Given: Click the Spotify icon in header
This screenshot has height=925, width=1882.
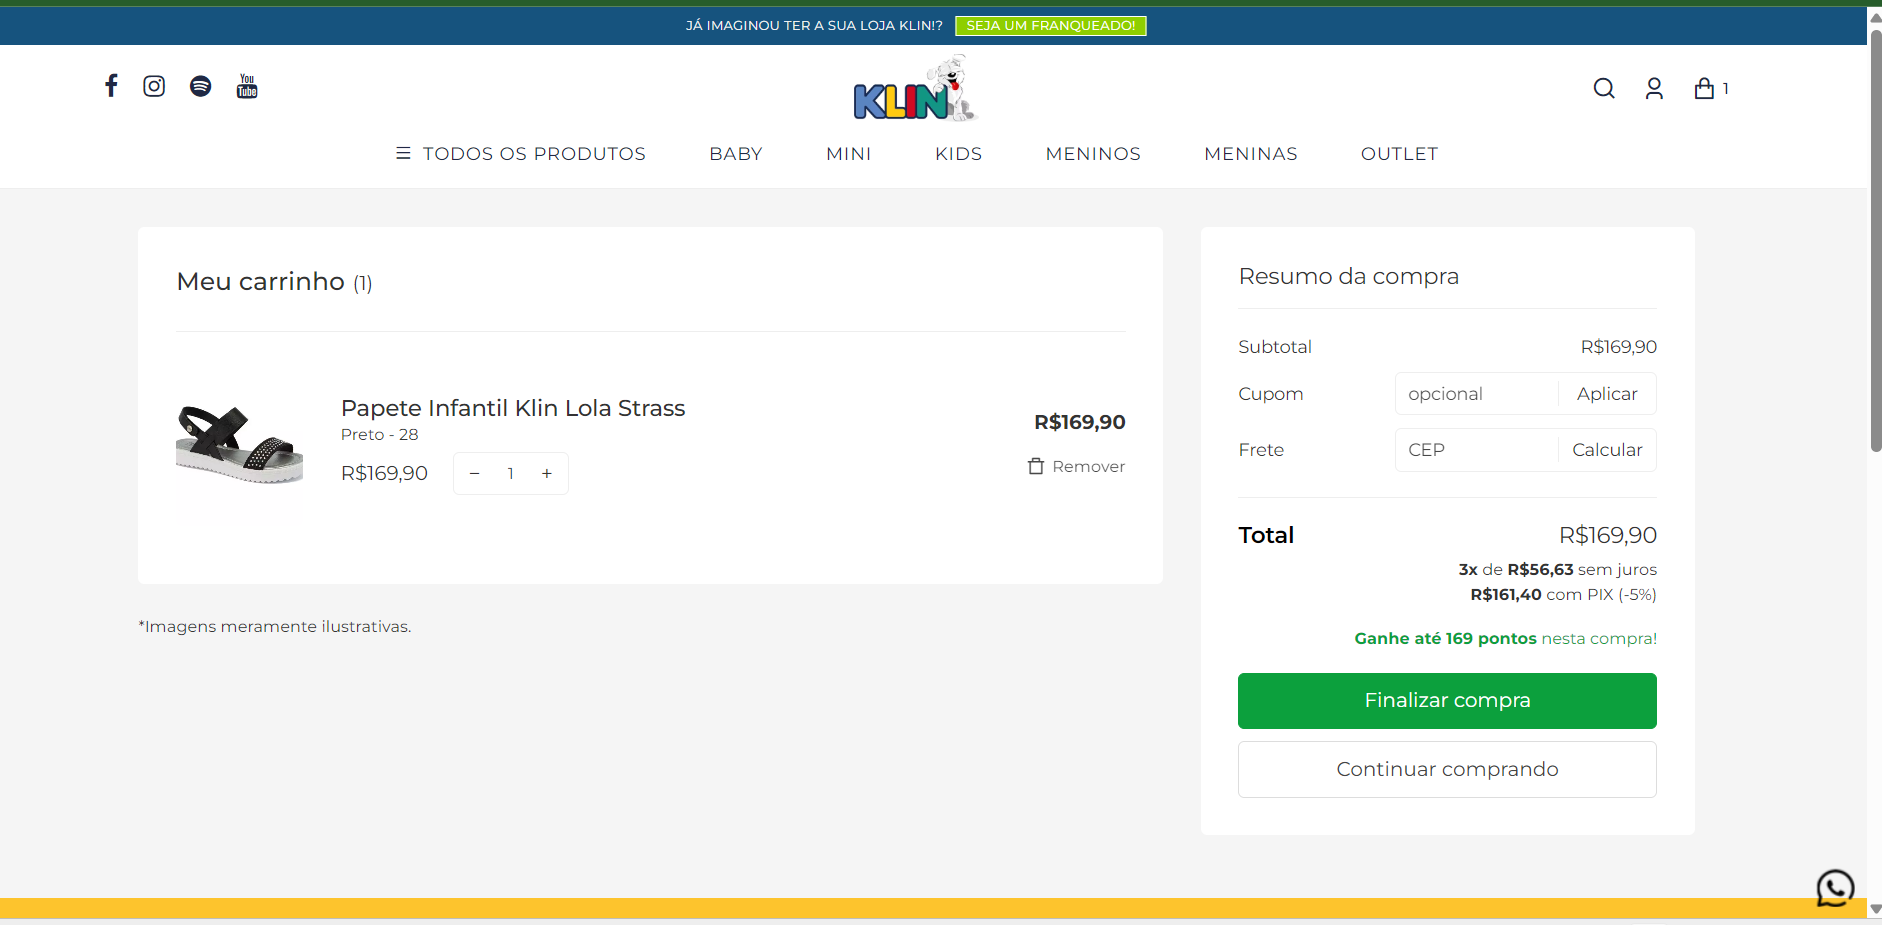Looking at the screenshot, I should [201, 86].
